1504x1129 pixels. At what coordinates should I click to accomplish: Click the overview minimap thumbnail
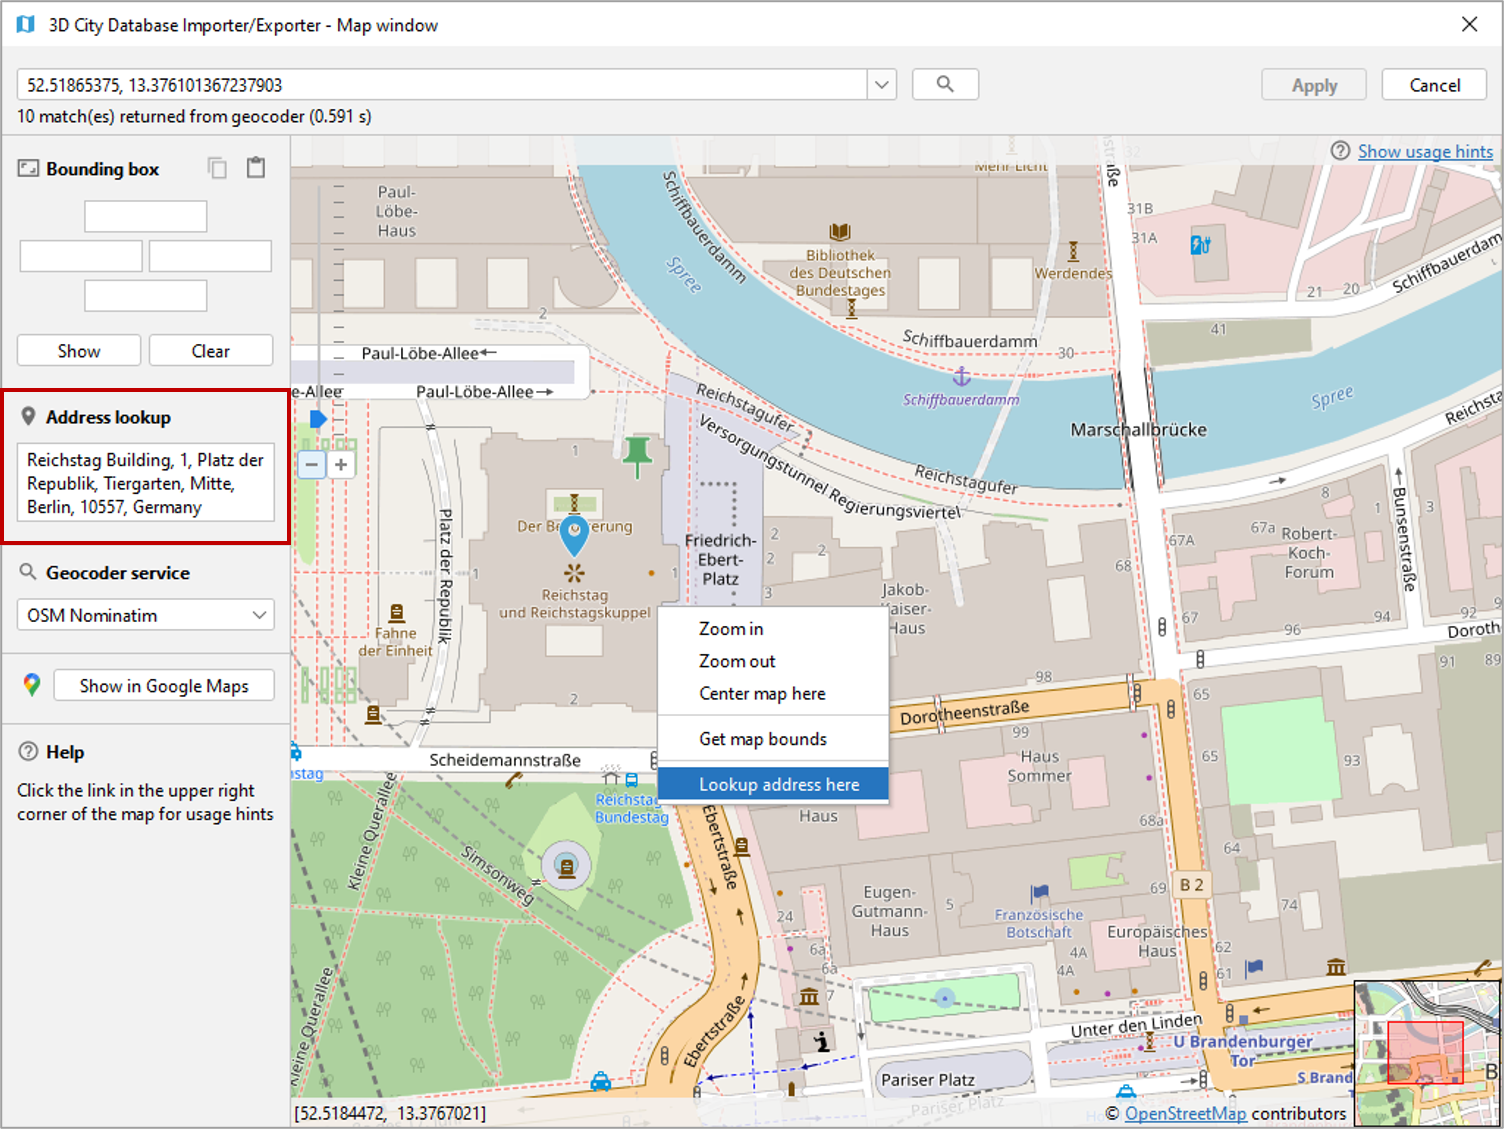1426,1053
